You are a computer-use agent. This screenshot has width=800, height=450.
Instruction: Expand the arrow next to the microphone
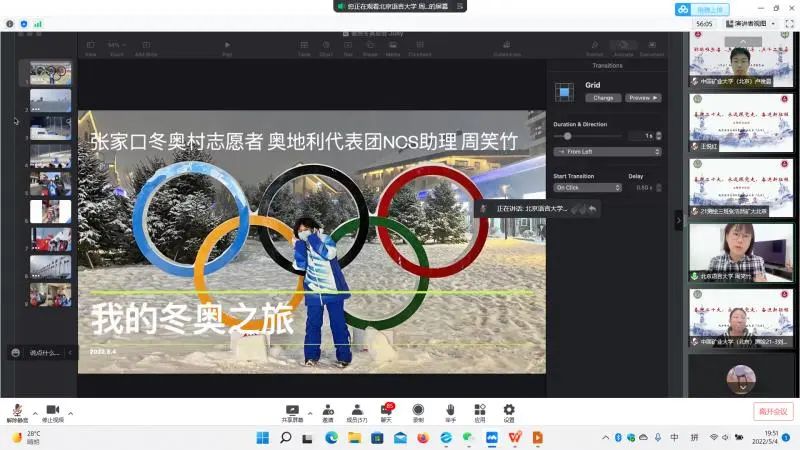tap(35, 411)
